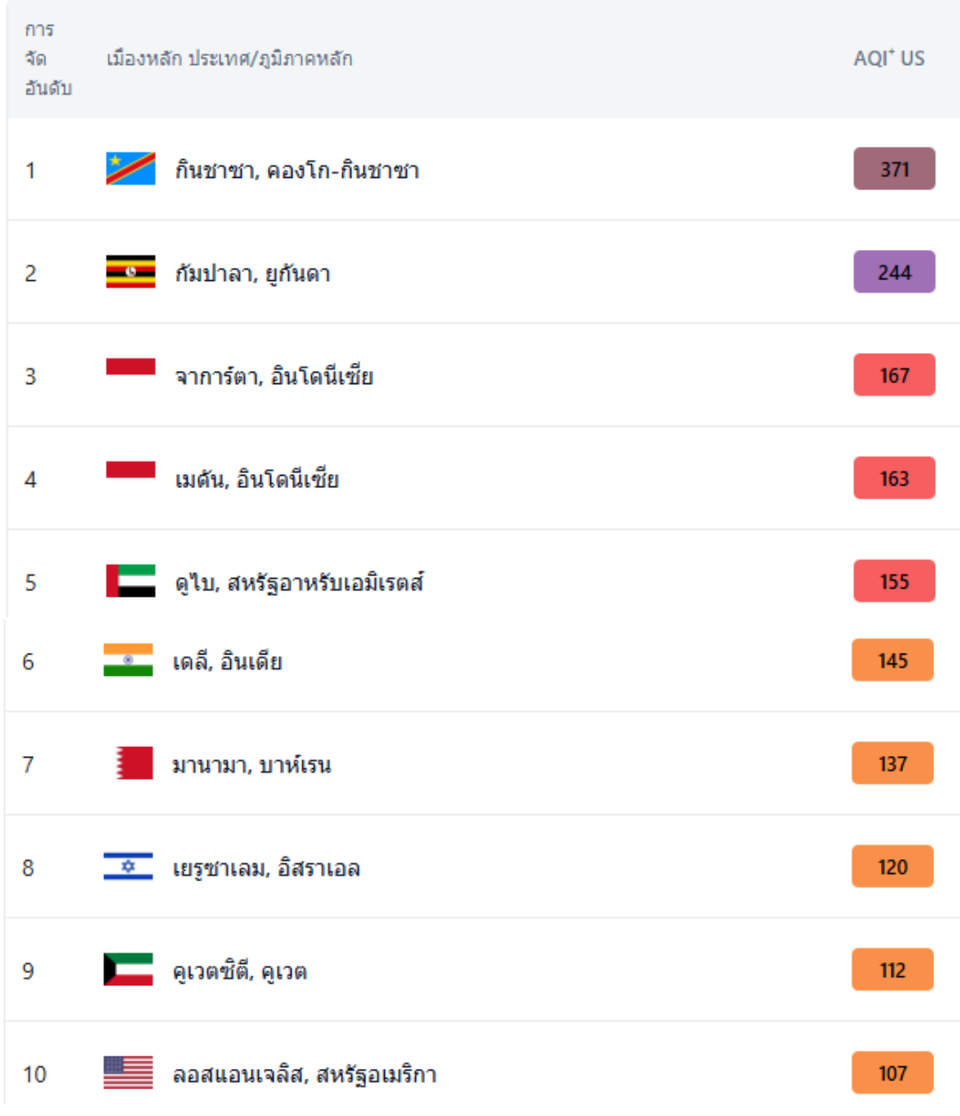Click the Israel flag beside Jerusalem
The image size is (960, 1116).
(128, 866)
